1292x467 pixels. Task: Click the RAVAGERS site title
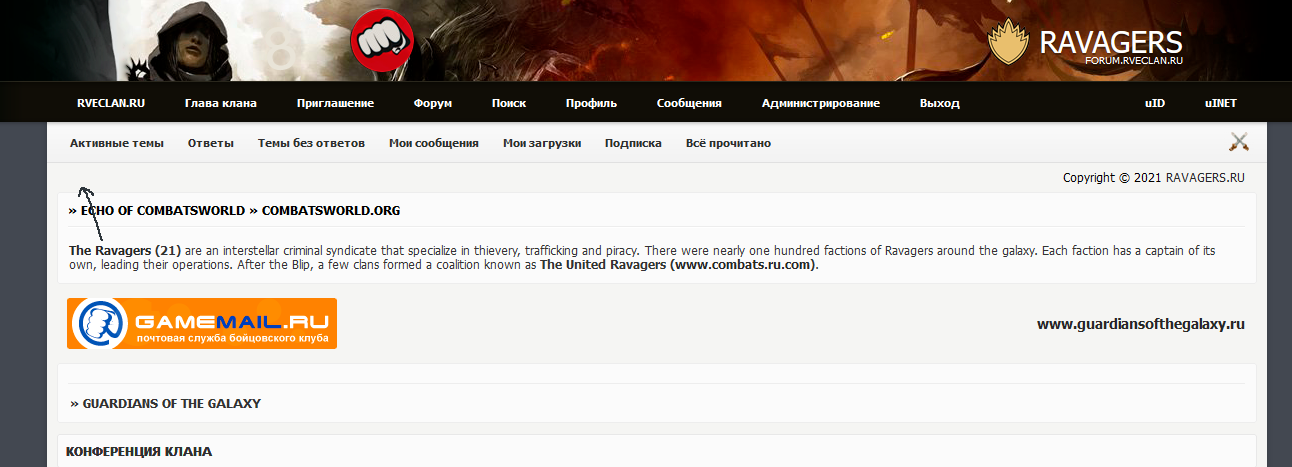click(x=1111, y=42)
